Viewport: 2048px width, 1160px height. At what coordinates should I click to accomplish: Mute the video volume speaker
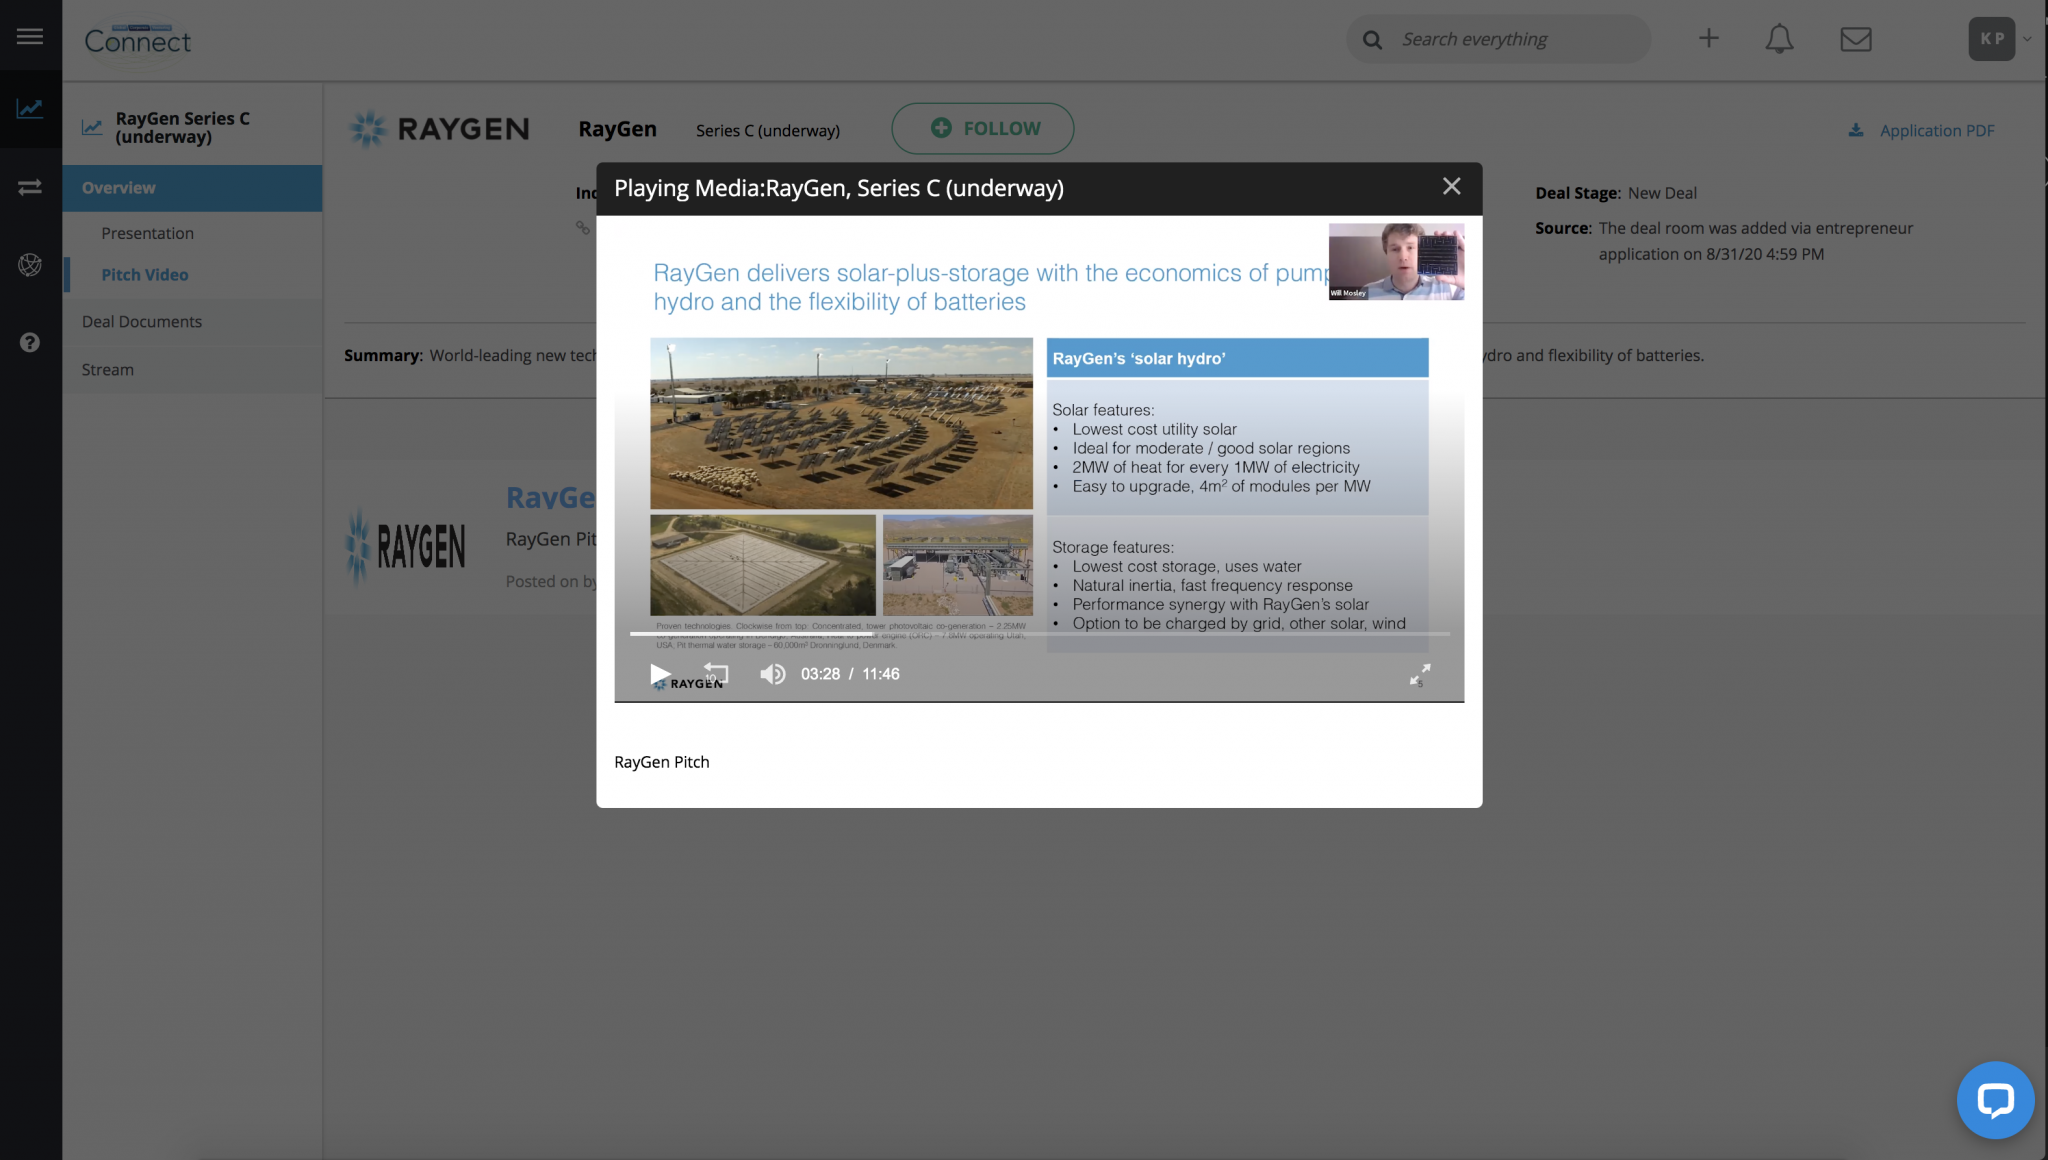pyautogui.click(x=772, y=674)
